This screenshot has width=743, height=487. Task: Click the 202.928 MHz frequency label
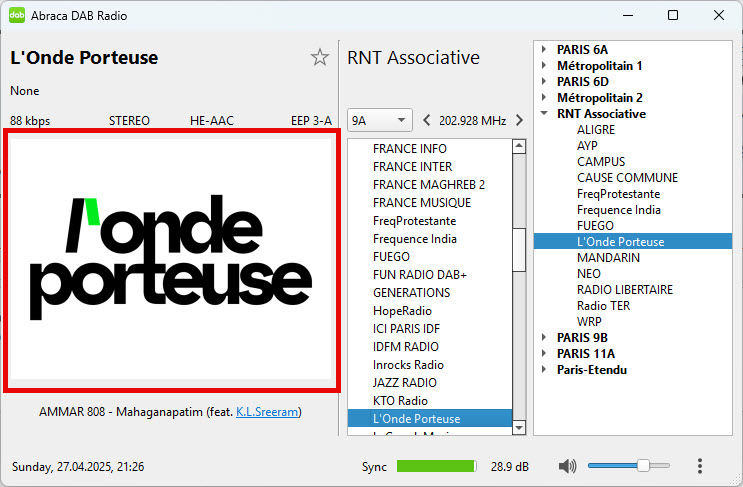coord(472,120)
